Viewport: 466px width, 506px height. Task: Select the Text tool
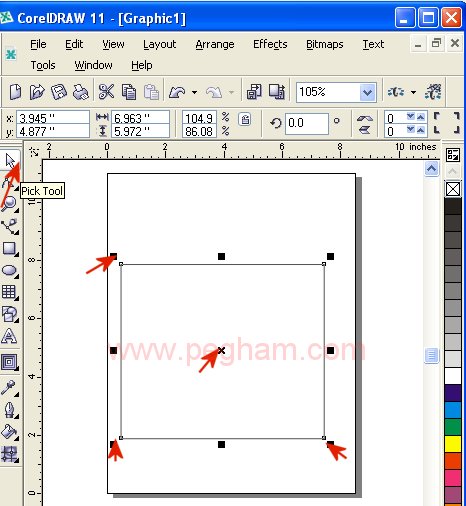click(9, 336)
